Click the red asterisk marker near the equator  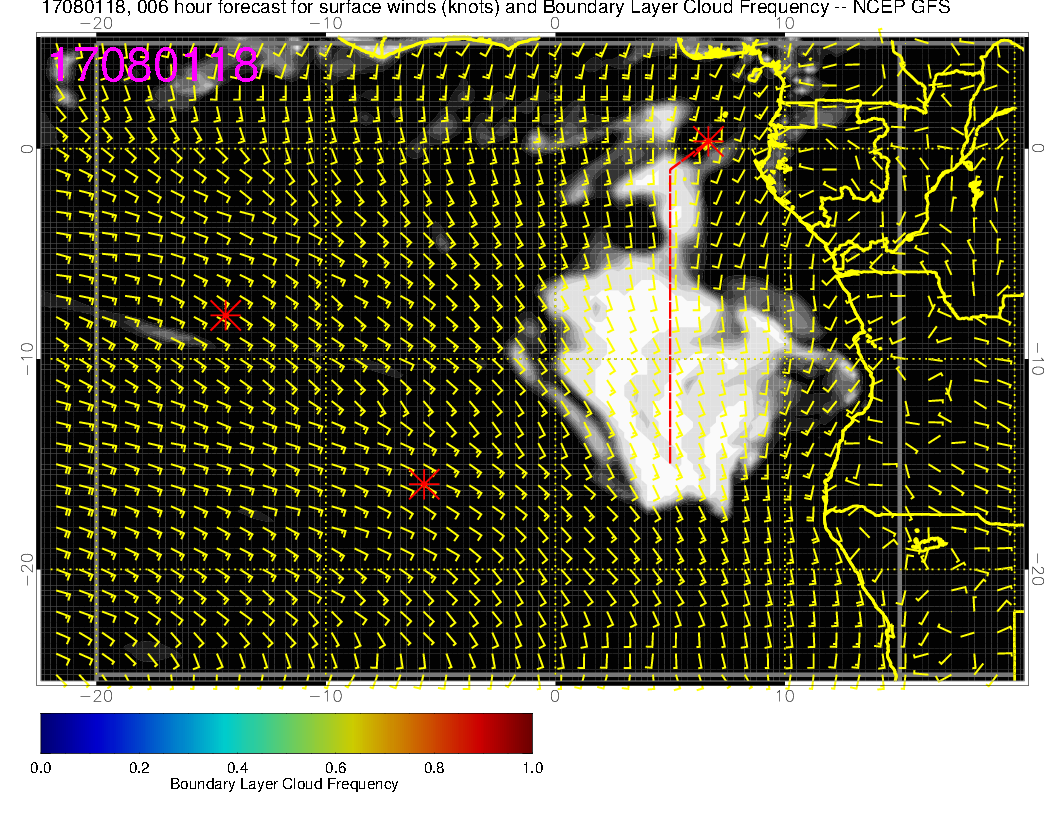[708, 140]
